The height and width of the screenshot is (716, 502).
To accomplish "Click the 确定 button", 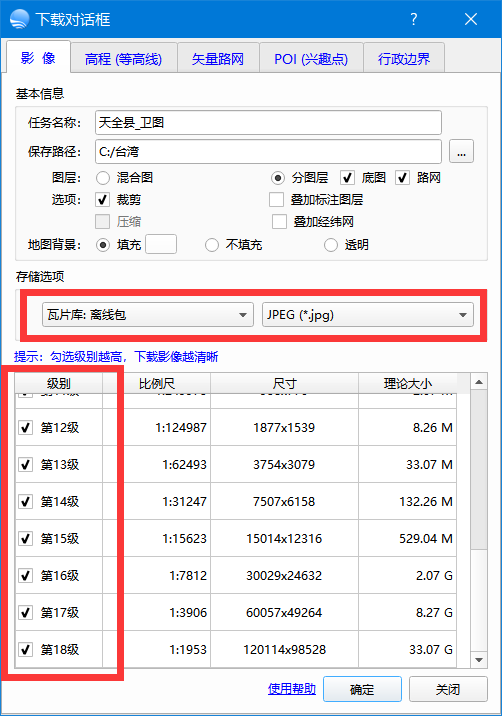I will coord(362,689).
